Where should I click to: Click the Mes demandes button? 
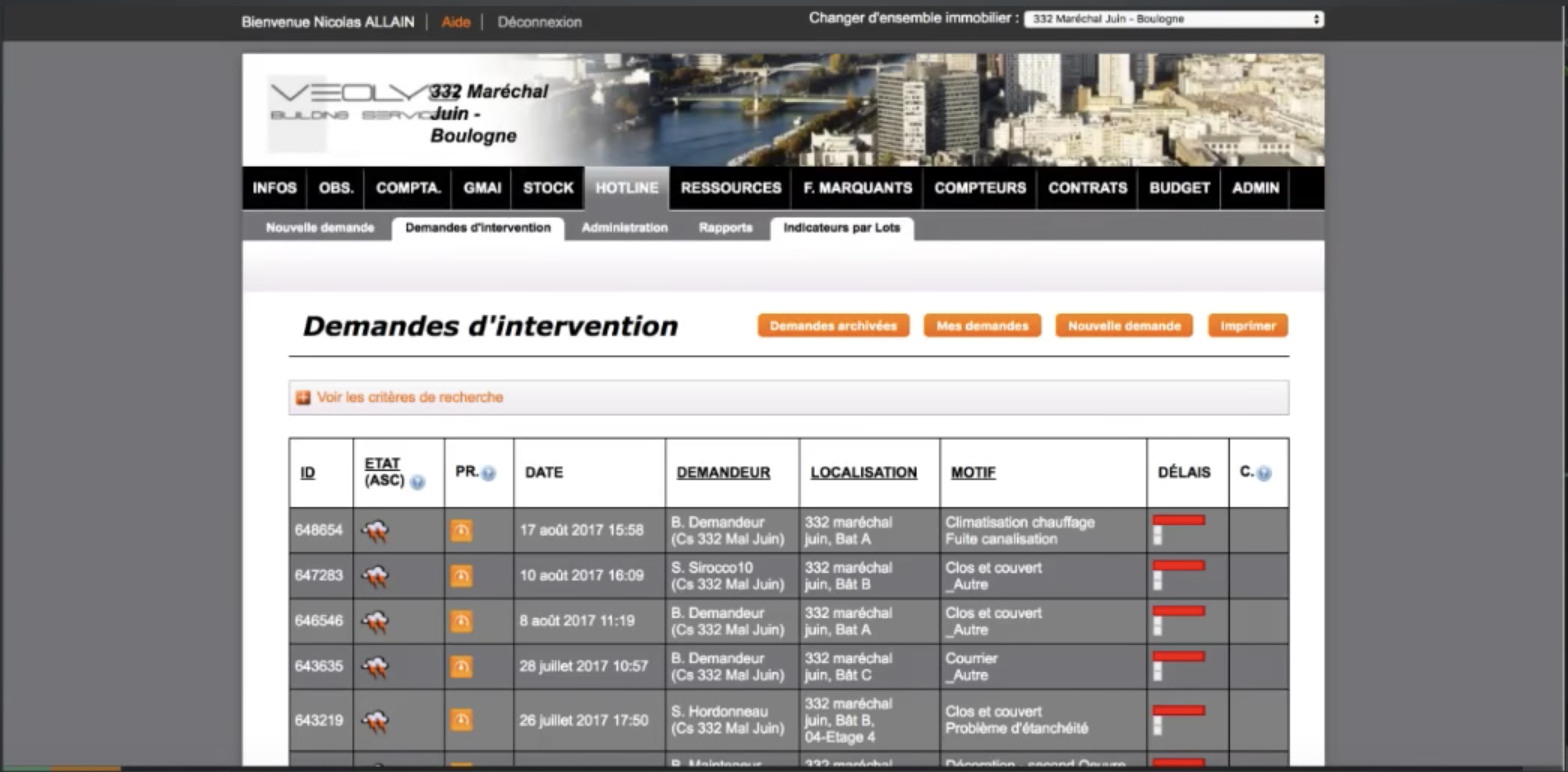(982, 326)
